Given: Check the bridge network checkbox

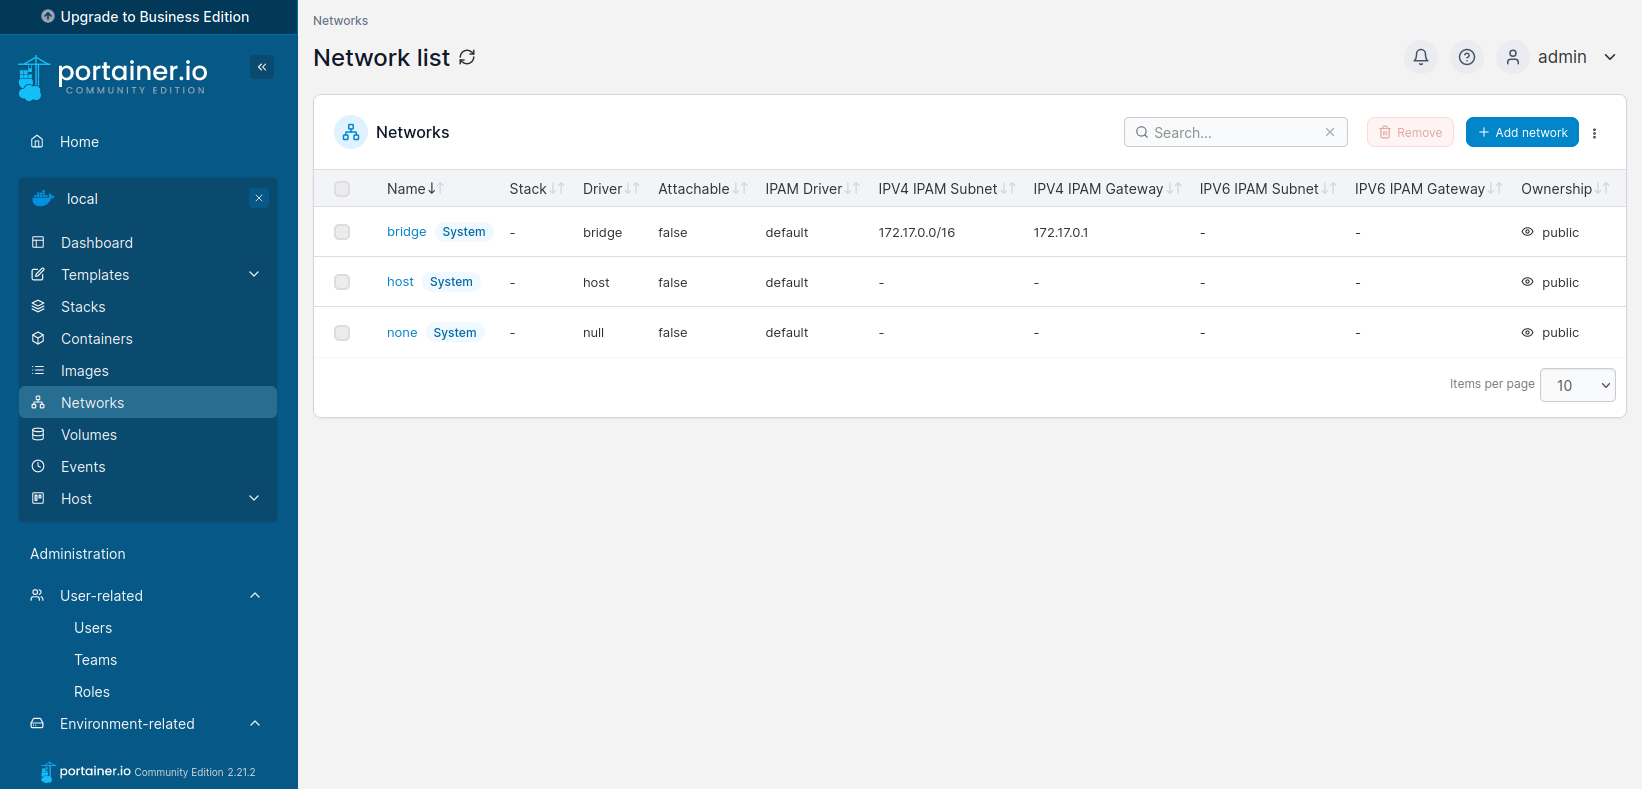Looking at the screenshot, I should pyautogui.click(x=342, y=232).
